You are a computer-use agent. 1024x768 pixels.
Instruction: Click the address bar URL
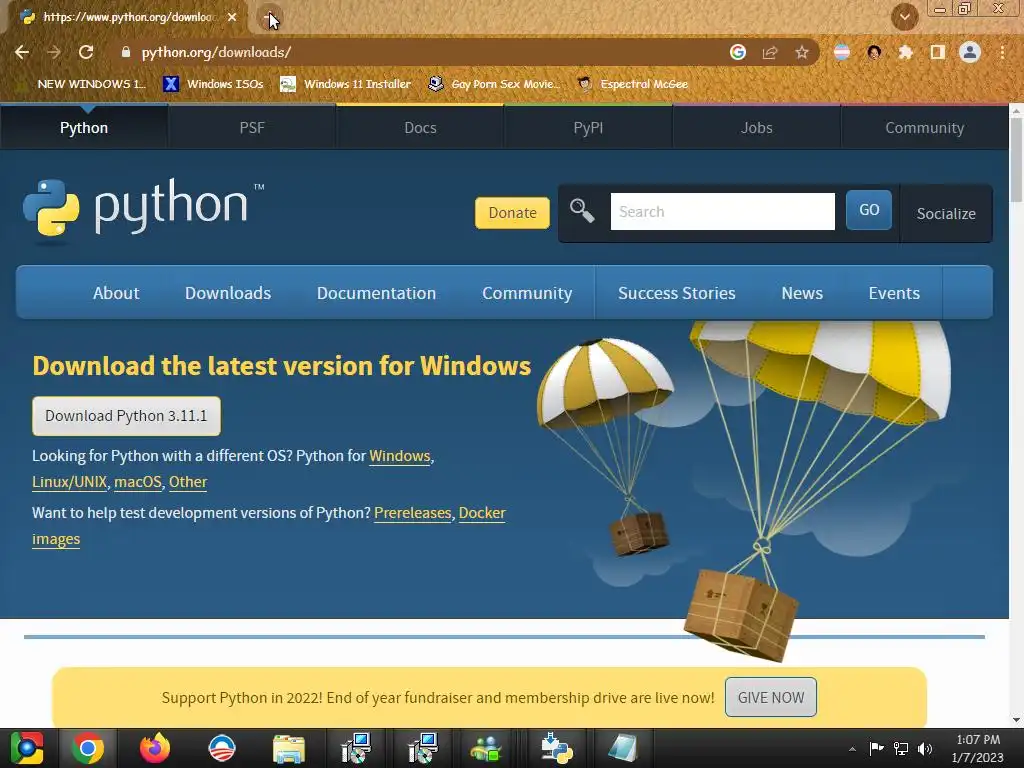click(x=216, y=52)
